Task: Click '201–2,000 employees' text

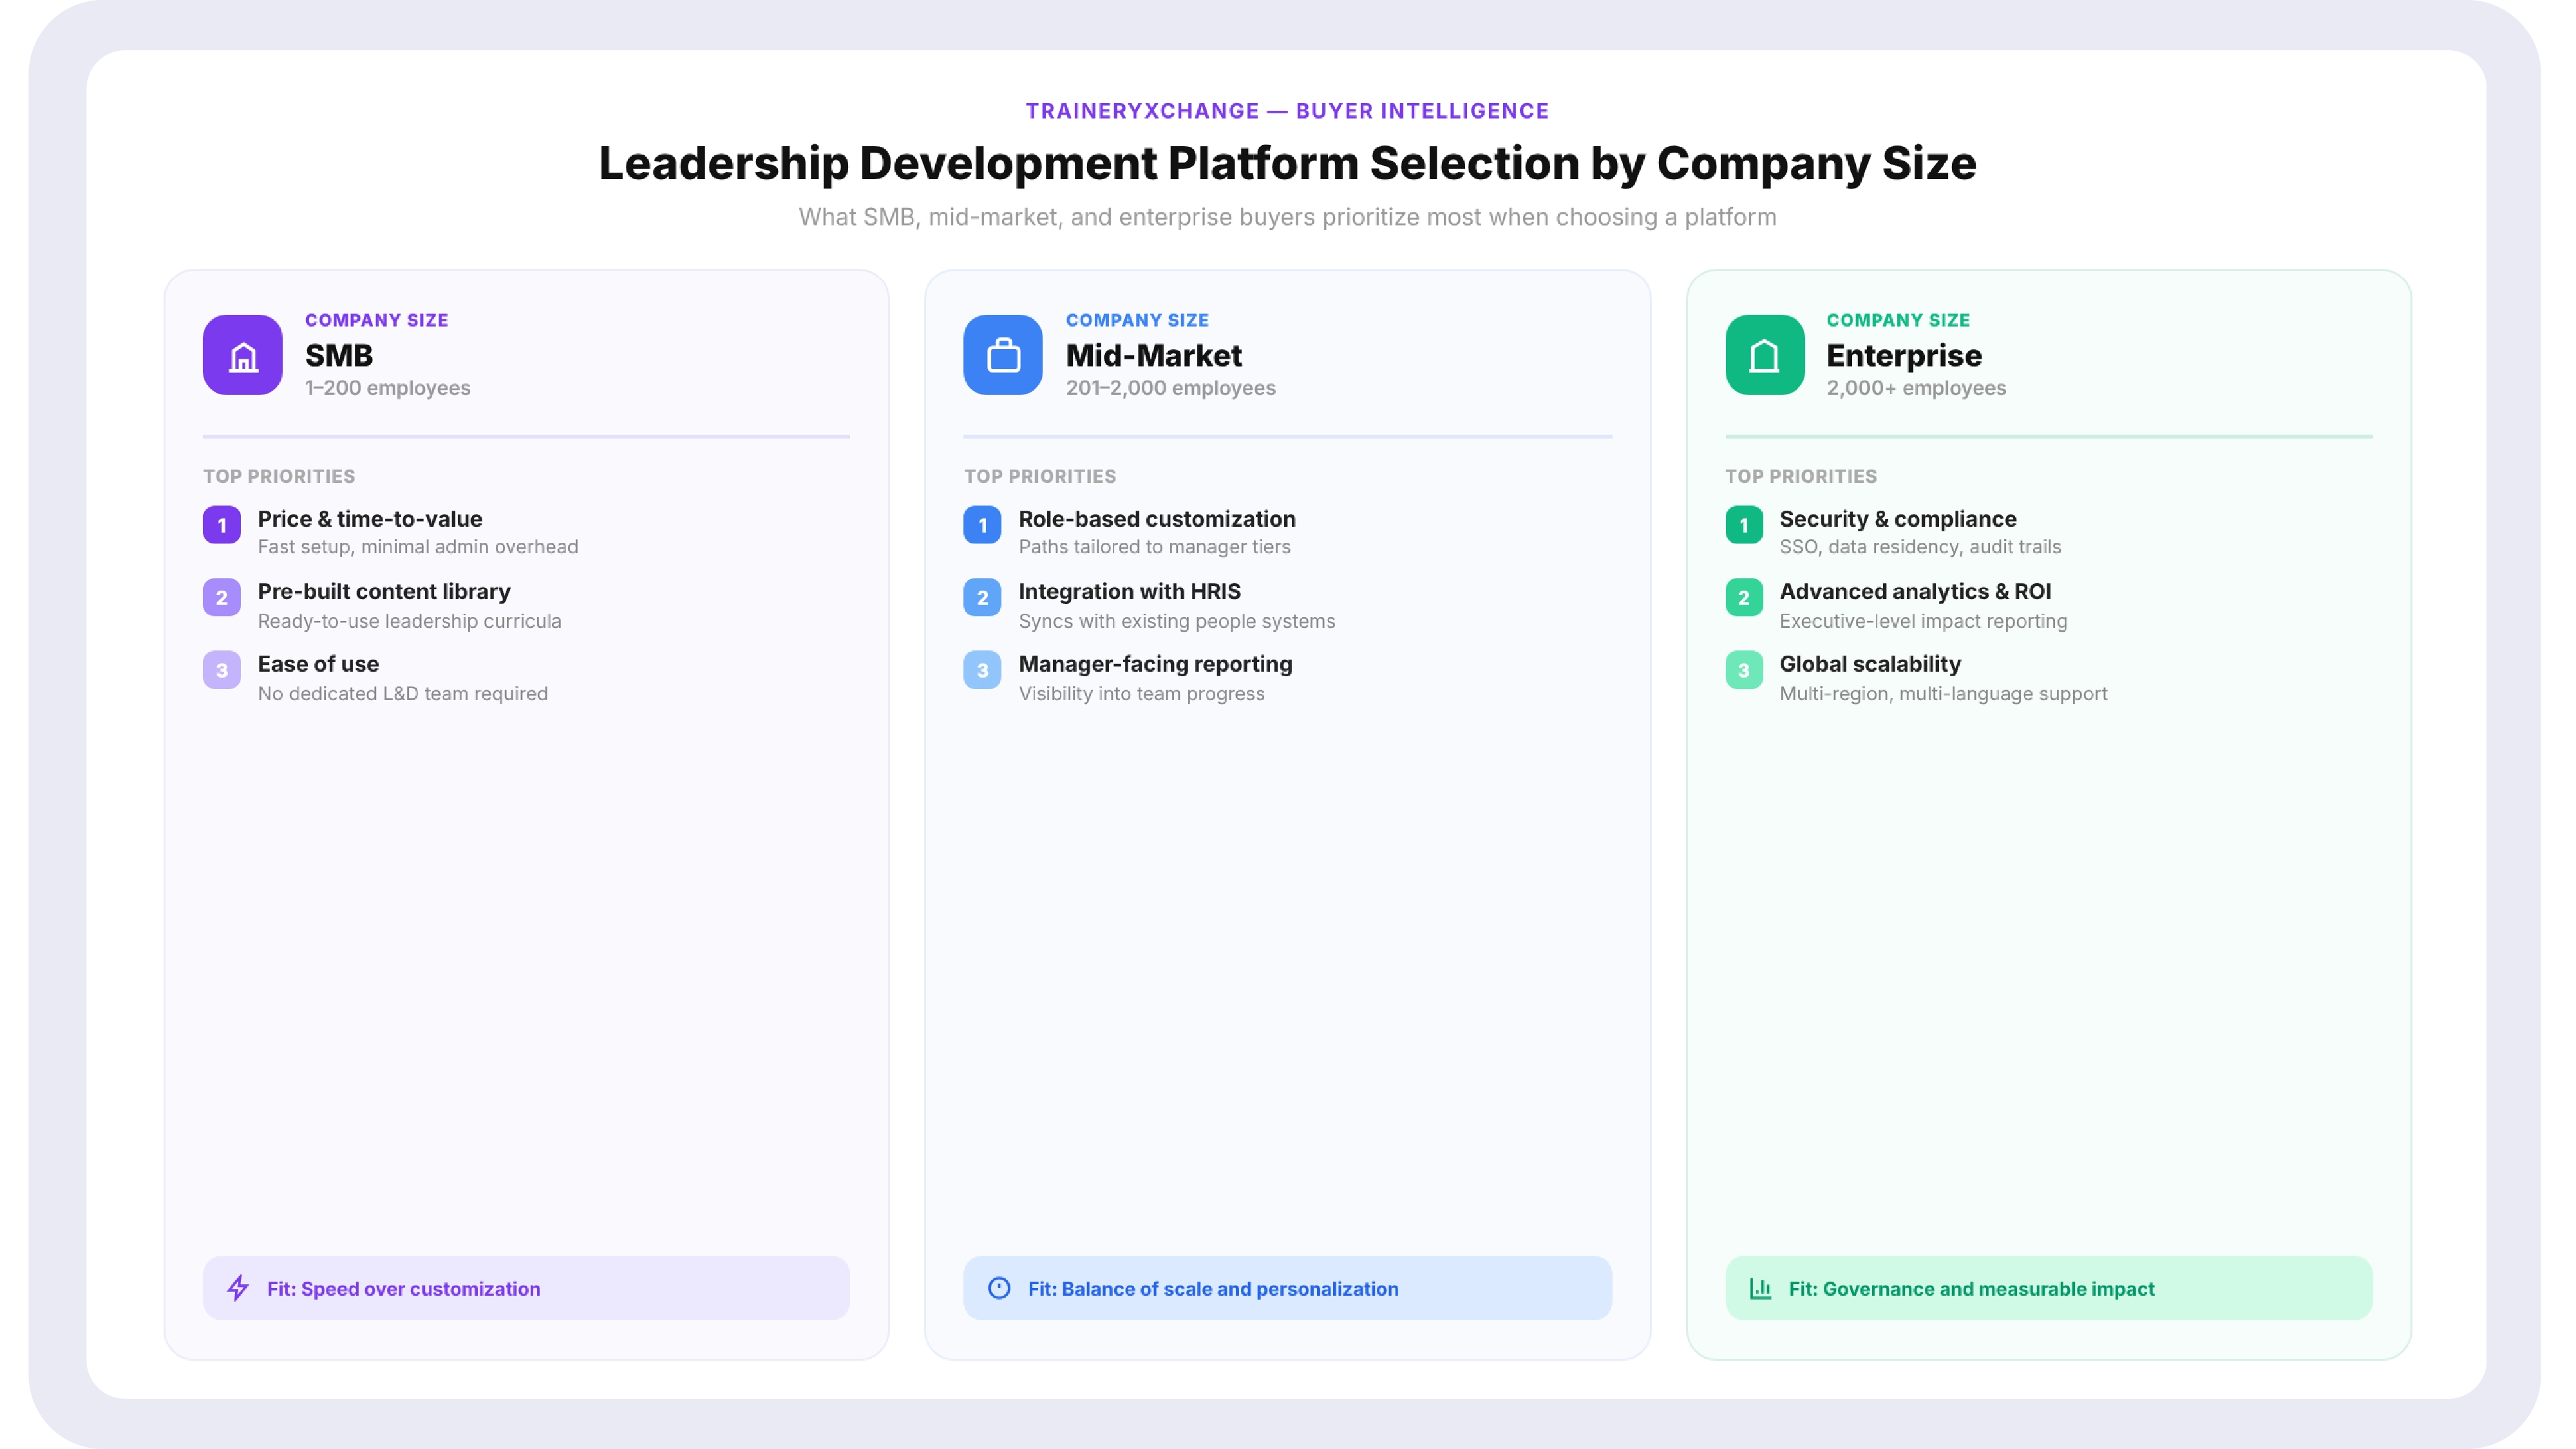Action: tap(1171, 388)
